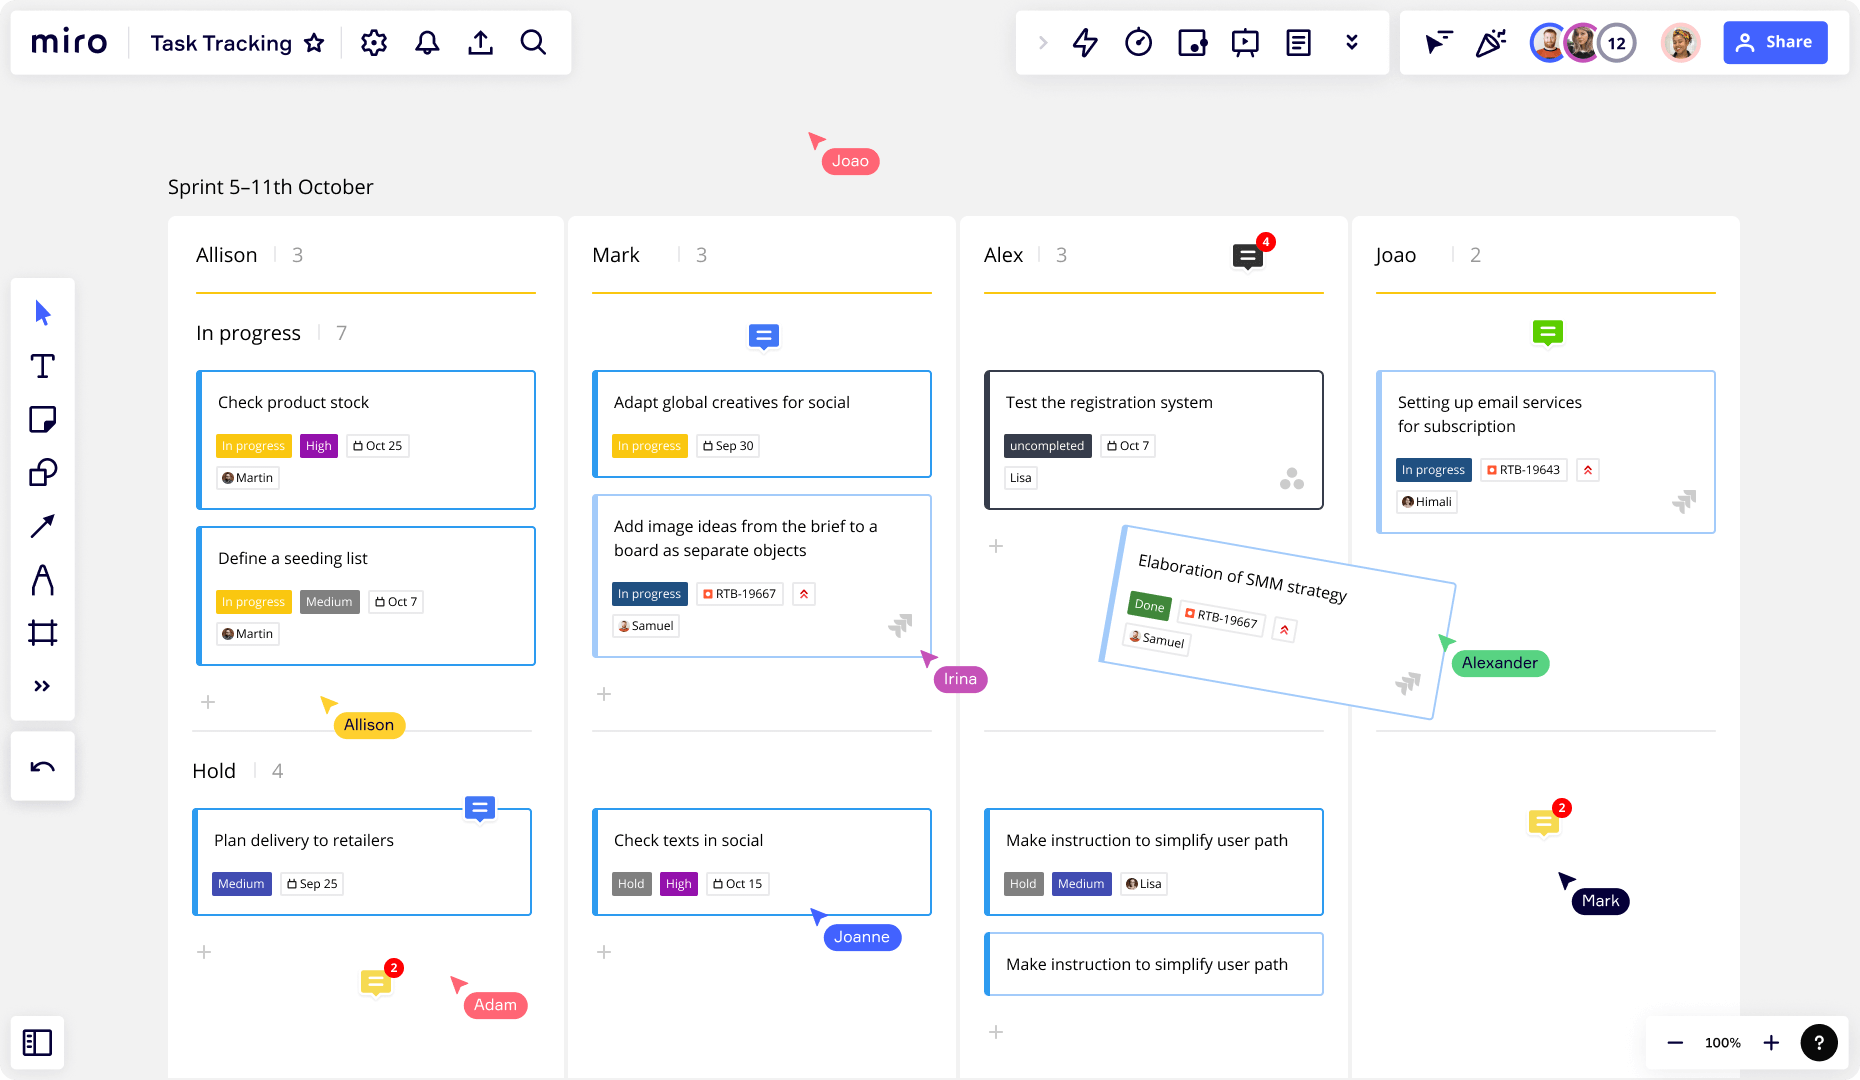Select the Connection line tool
The width and height of the screenshot is (1860, 1080).
[x=42, y=526]
